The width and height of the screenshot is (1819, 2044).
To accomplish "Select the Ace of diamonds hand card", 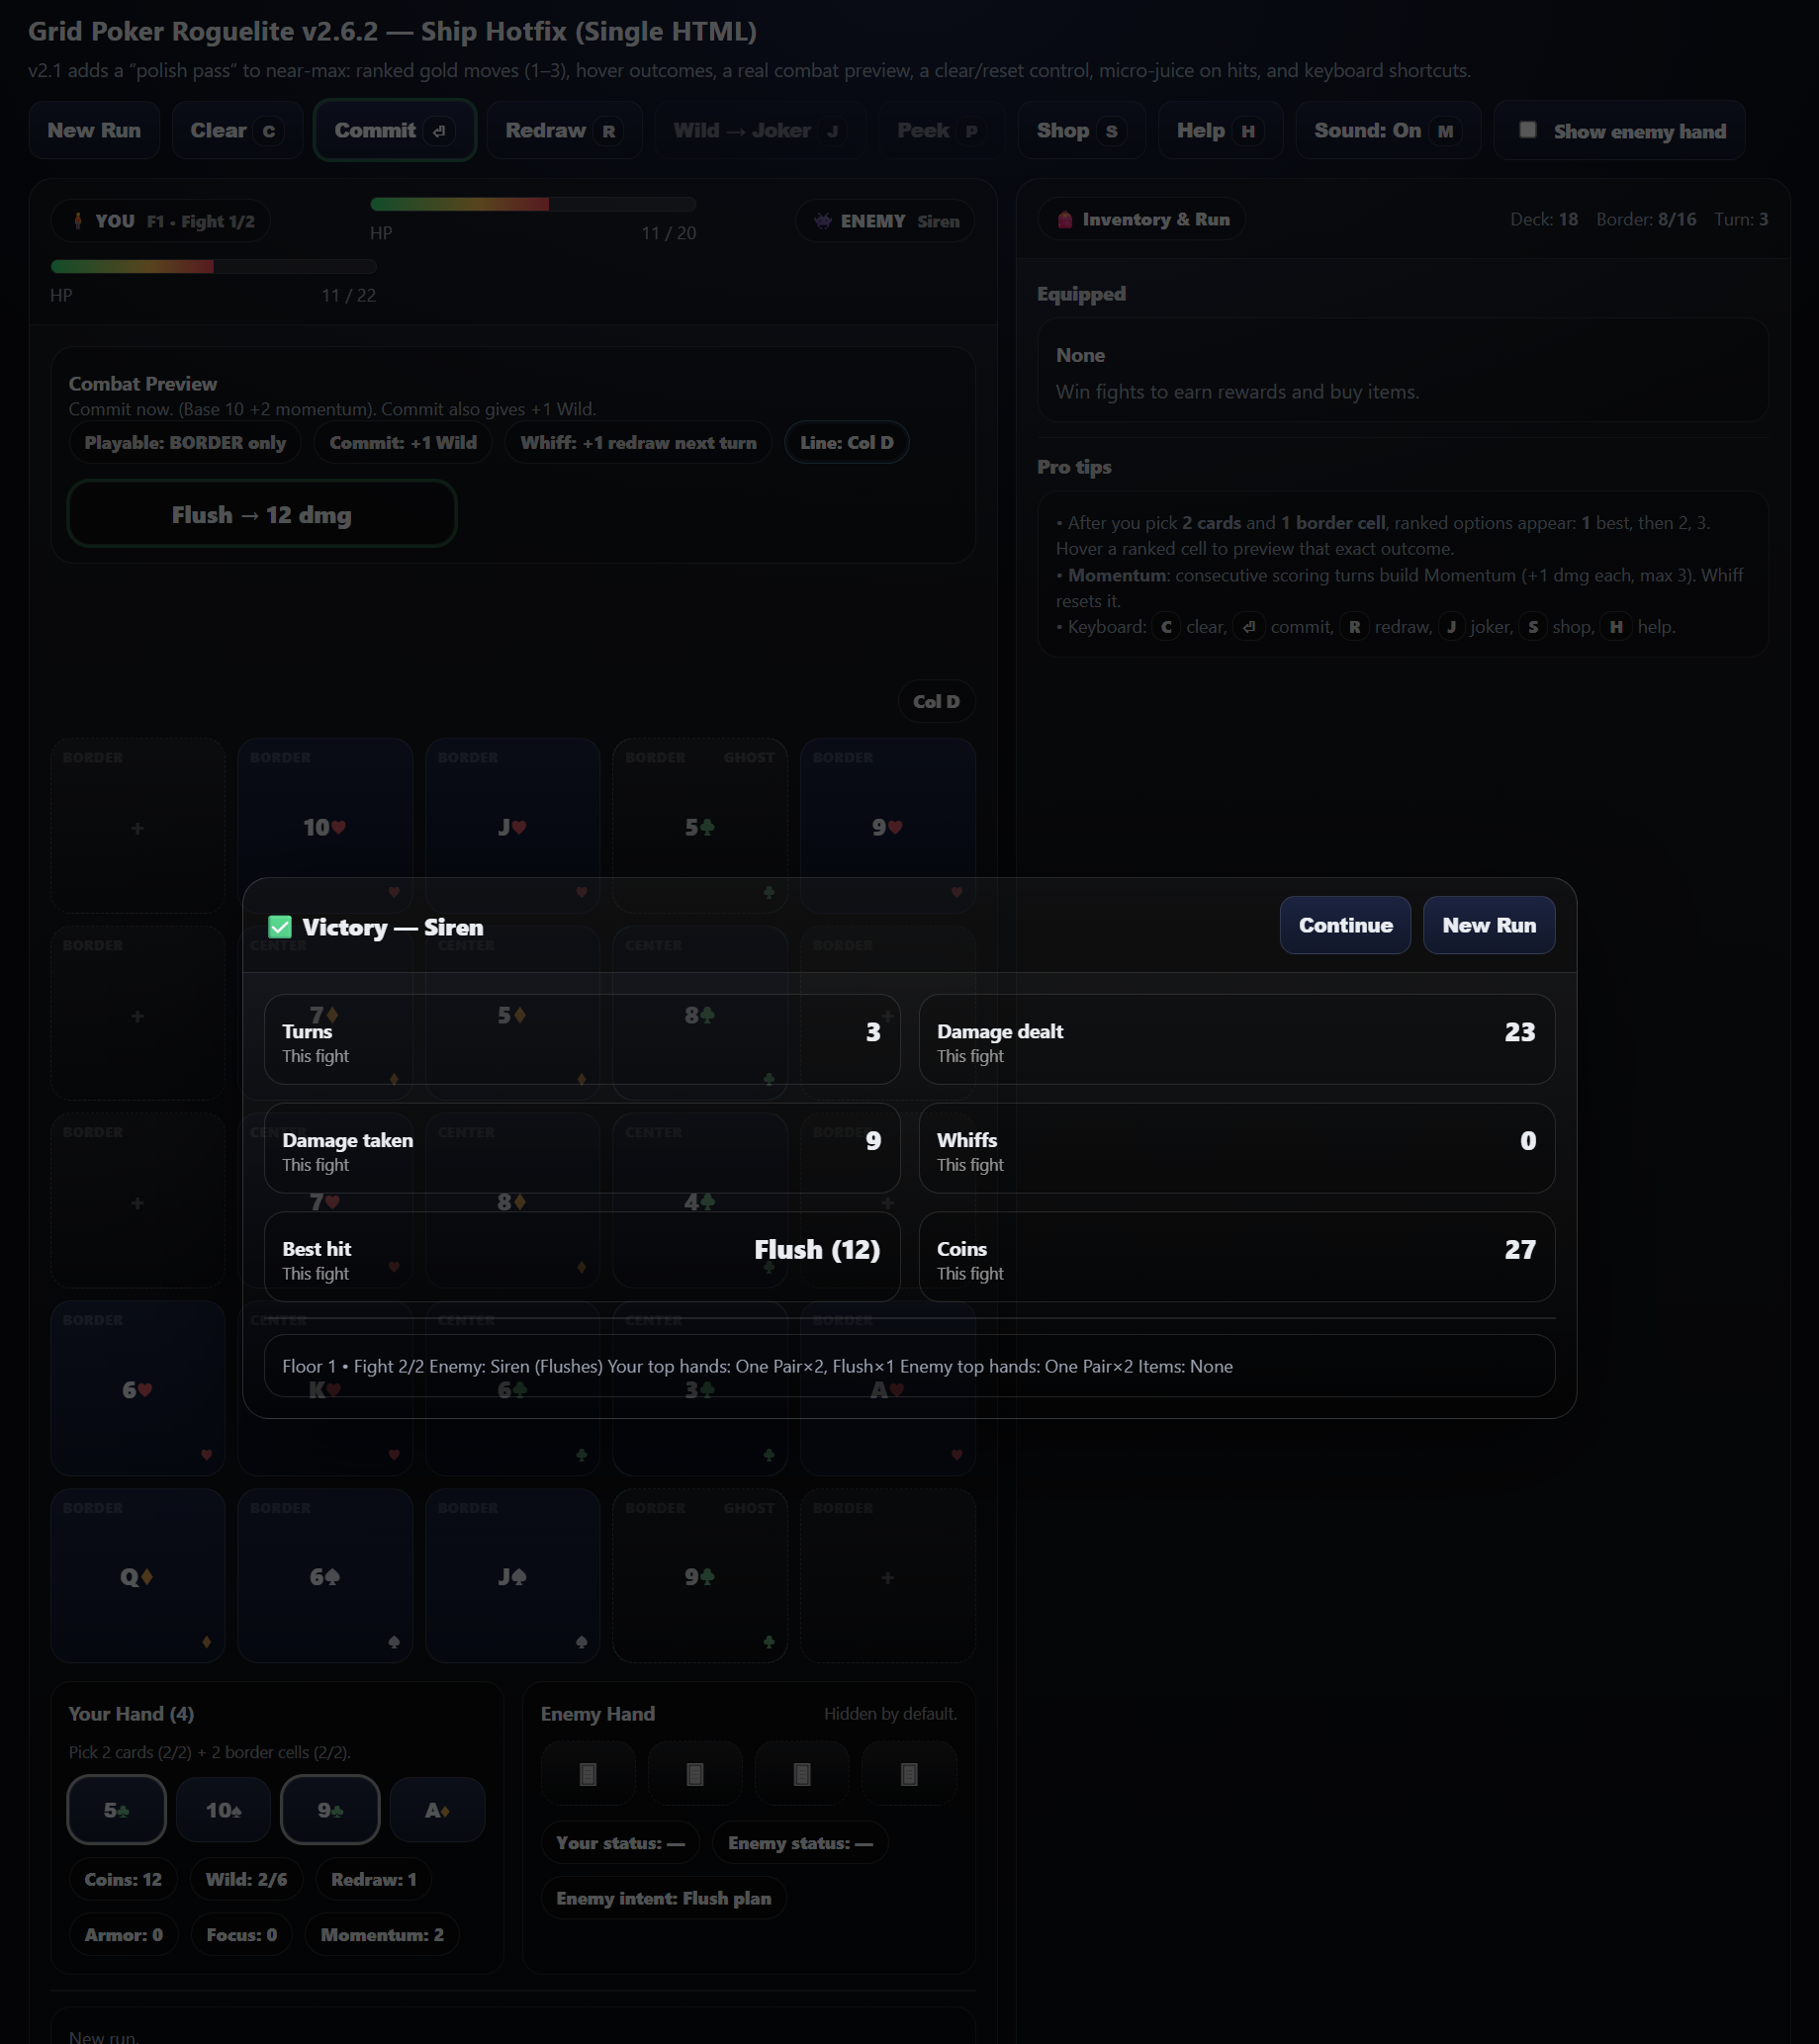I will click(x=437, y=1809).
